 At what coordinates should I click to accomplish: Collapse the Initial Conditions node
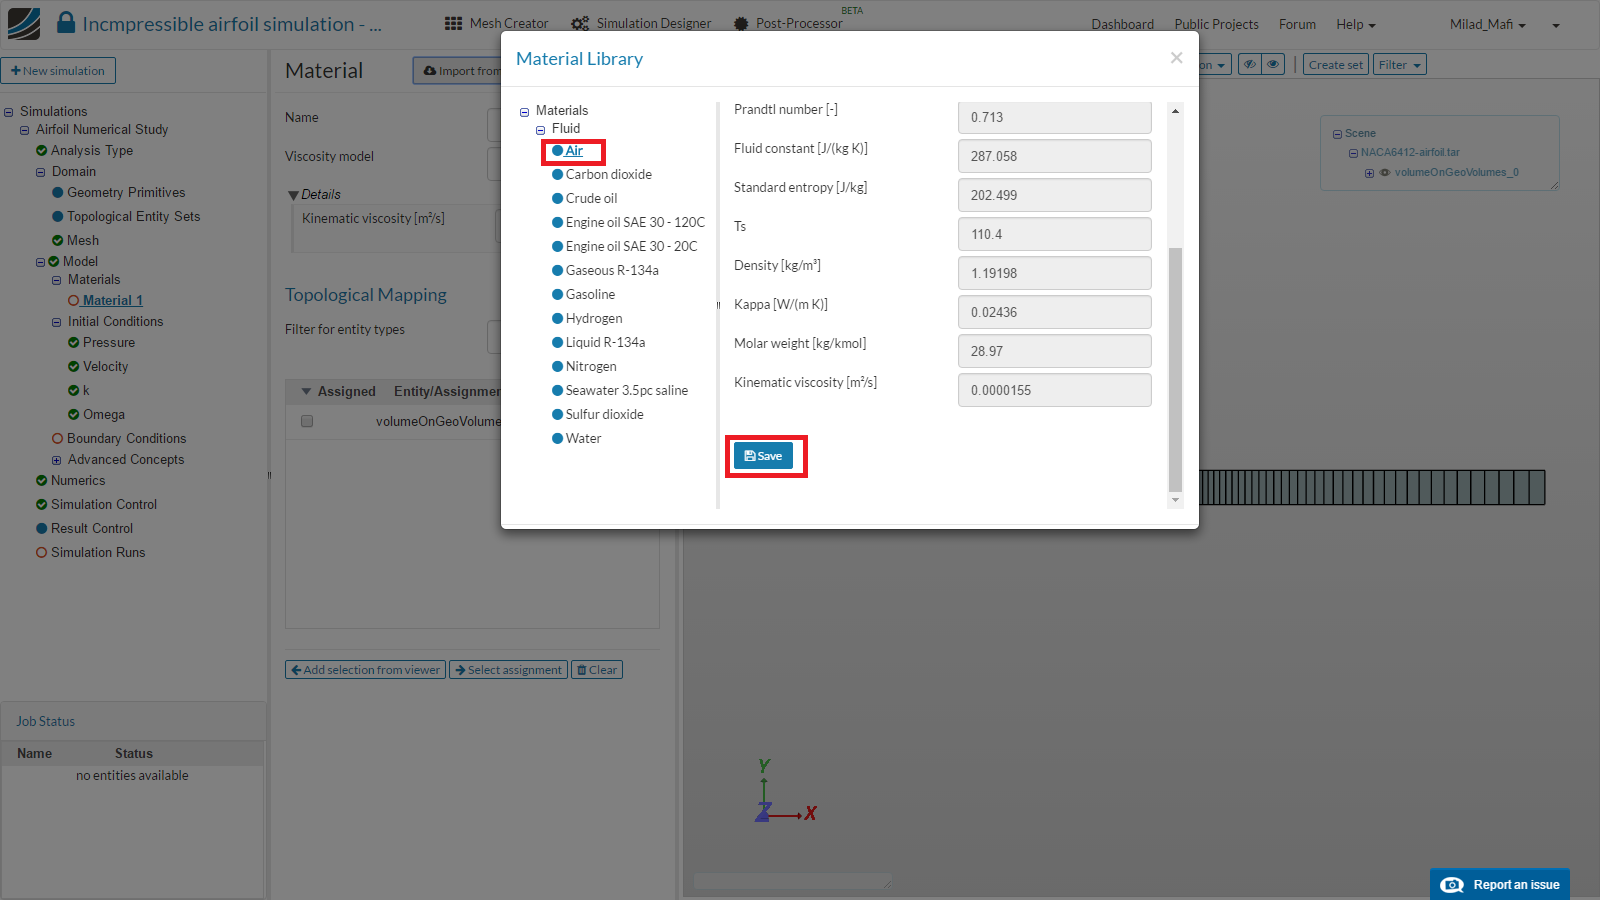[x=57, y=323]
